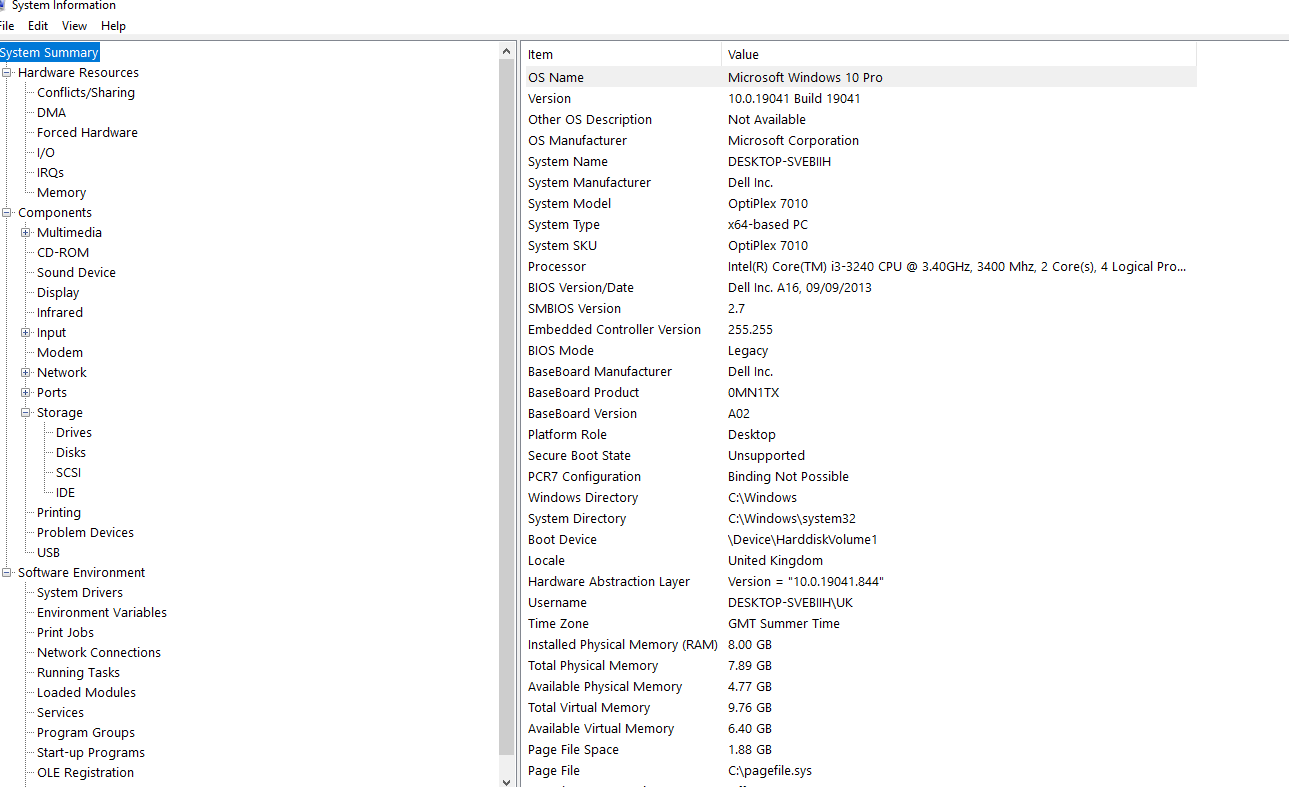The width and height of the screenshot is (1289, 787).
Task: Select Conflicts/Sharing tree item
Action: click(x=86, y=93)
